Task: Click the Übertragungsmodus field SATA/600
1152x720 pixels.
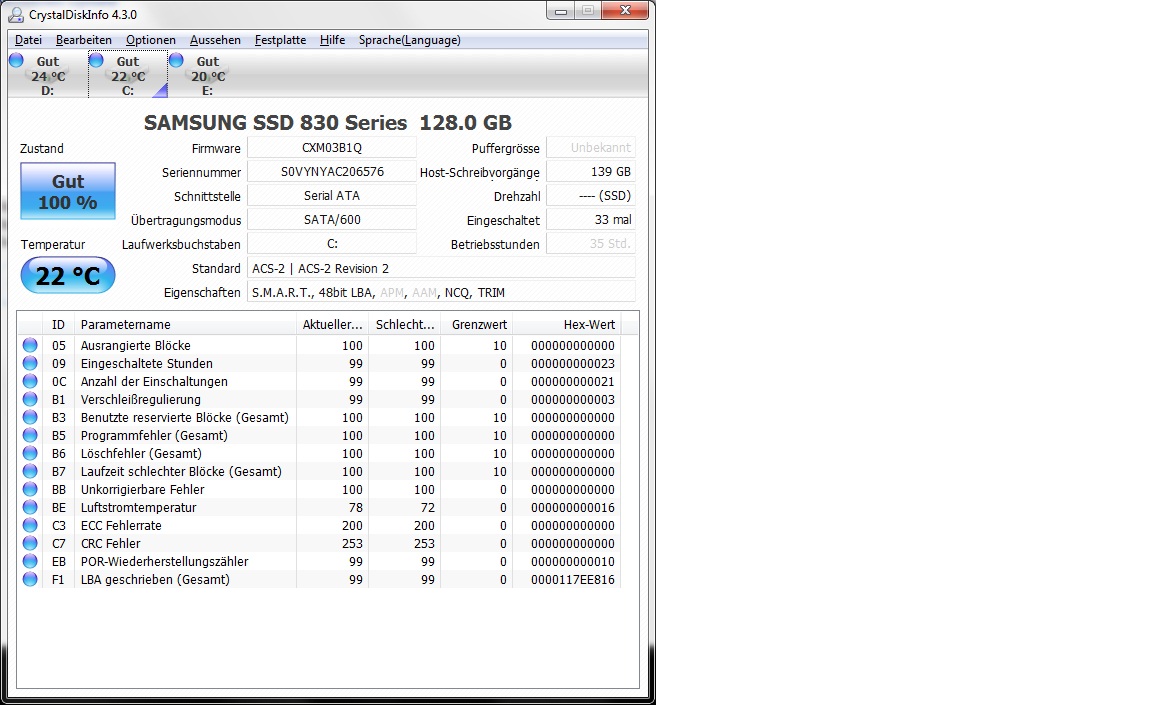Action: click(332, 220)
